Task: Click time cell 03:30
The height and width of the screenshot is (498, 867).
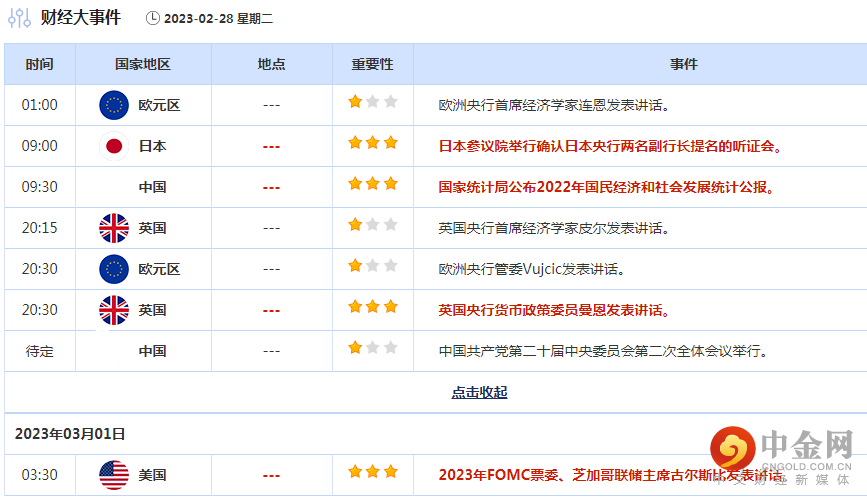Action: [39, 475]
